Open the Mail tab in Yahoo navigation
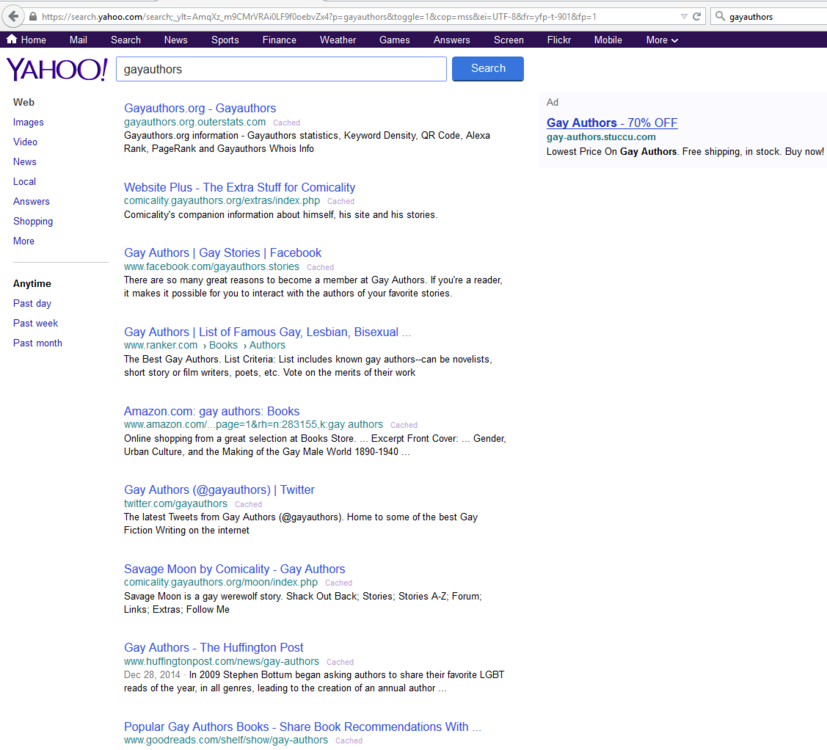The image size is (827, 750). [x=78, y=40]
